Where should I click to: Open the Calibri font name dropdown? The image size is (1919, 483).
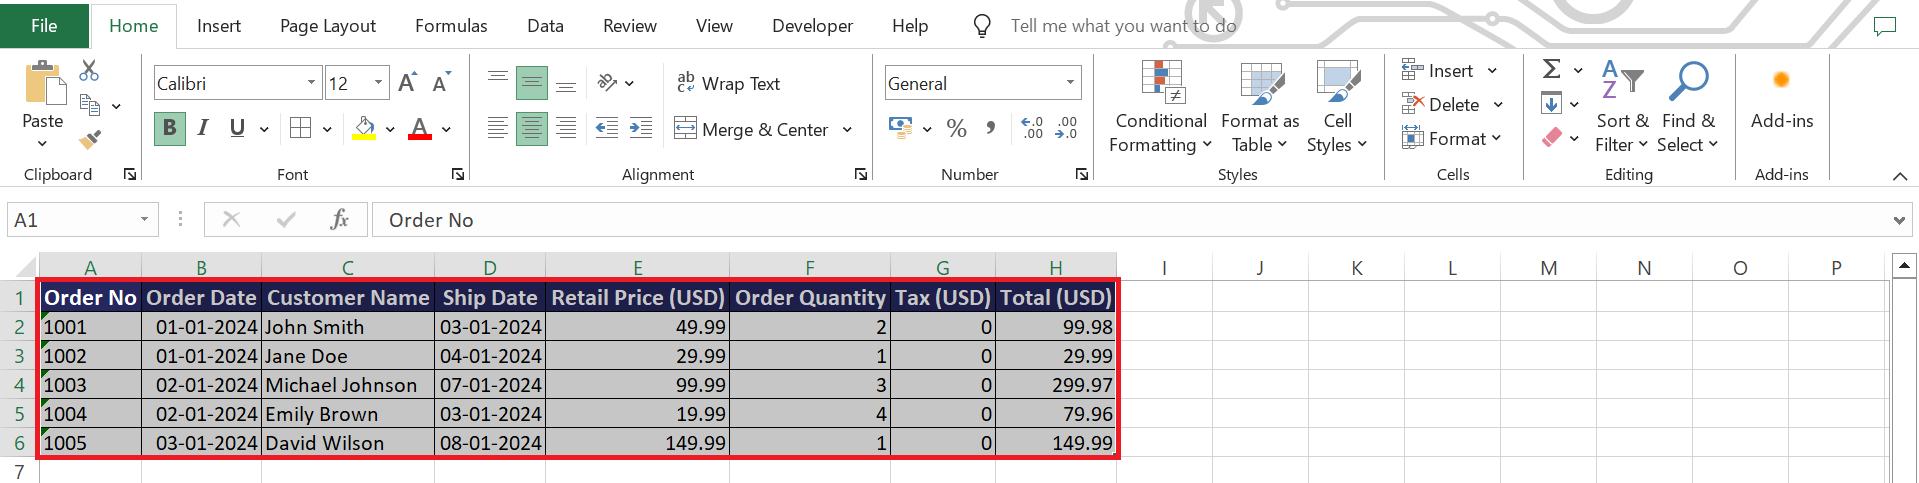pyautogui.click(x=311, y=83)
